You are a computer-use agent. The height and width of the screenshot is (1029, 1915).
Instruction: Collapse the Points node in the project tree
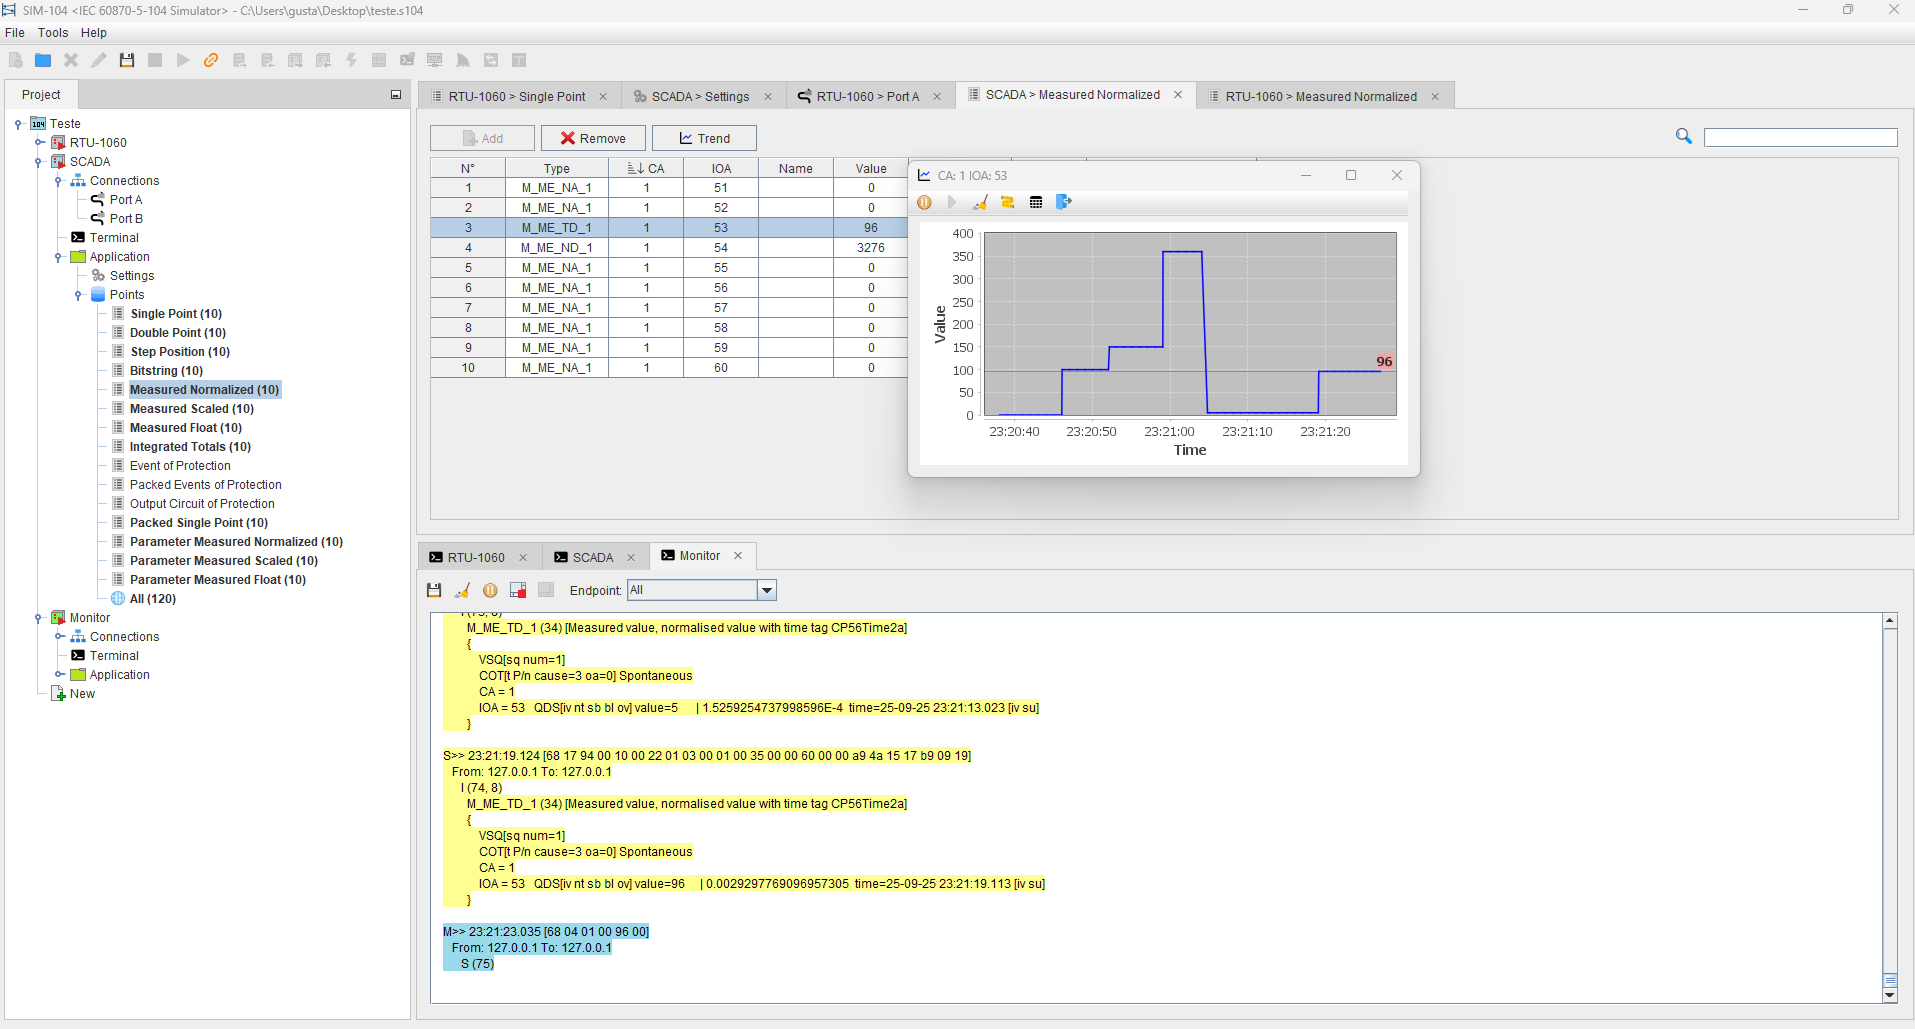(x=78, y=296)
